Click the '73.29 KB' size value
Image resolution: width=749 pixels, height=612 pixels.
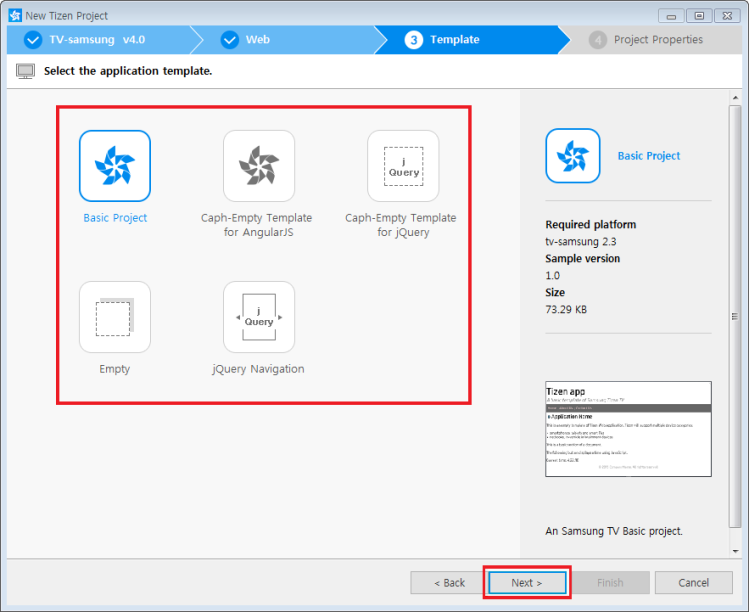coord(566,309)
